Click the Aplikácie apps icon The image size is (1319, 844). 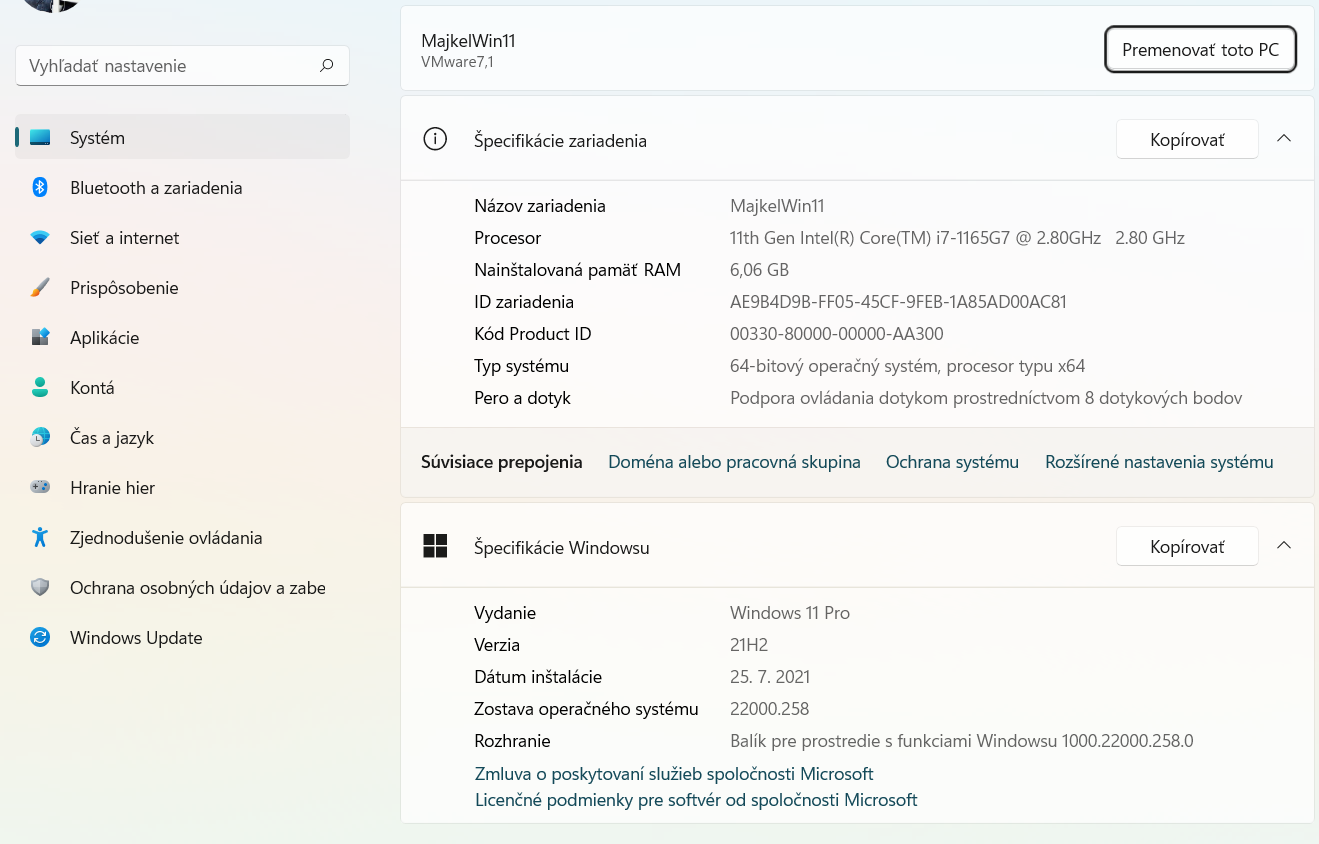pos(40,338)
